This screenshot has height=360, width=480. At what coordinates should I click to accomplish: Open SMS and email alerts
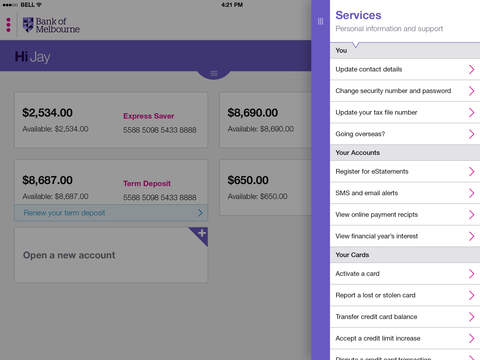pyautogui.click(x=405, y=193)
